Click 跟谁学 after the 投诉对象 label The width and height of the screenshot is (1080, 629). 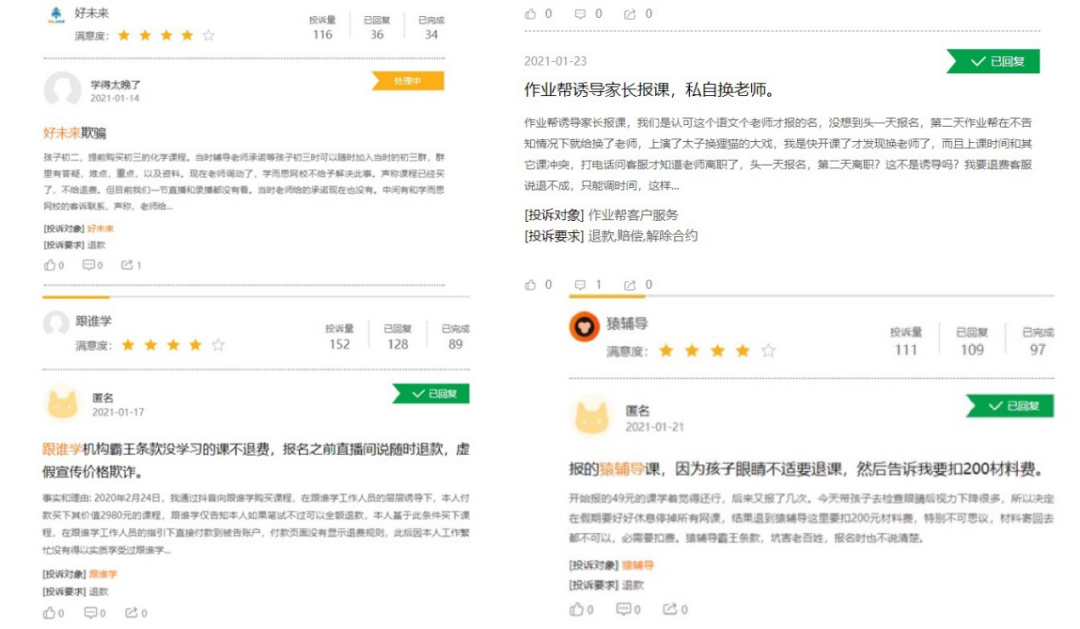tap(103, 574)
